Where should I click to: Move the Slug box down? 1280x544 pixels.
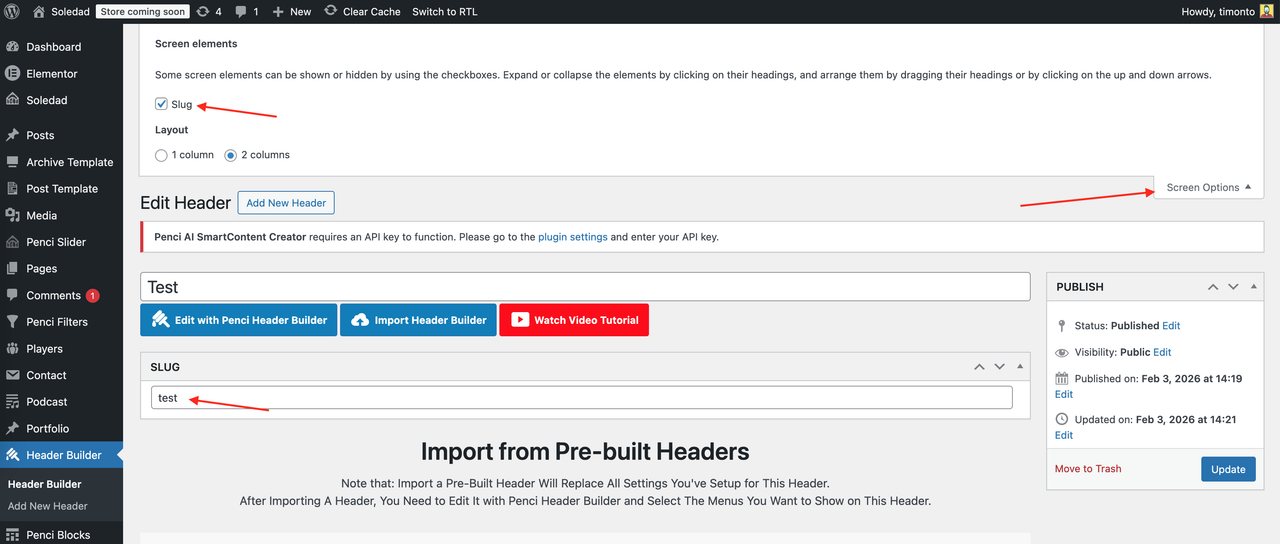(999, 367)
